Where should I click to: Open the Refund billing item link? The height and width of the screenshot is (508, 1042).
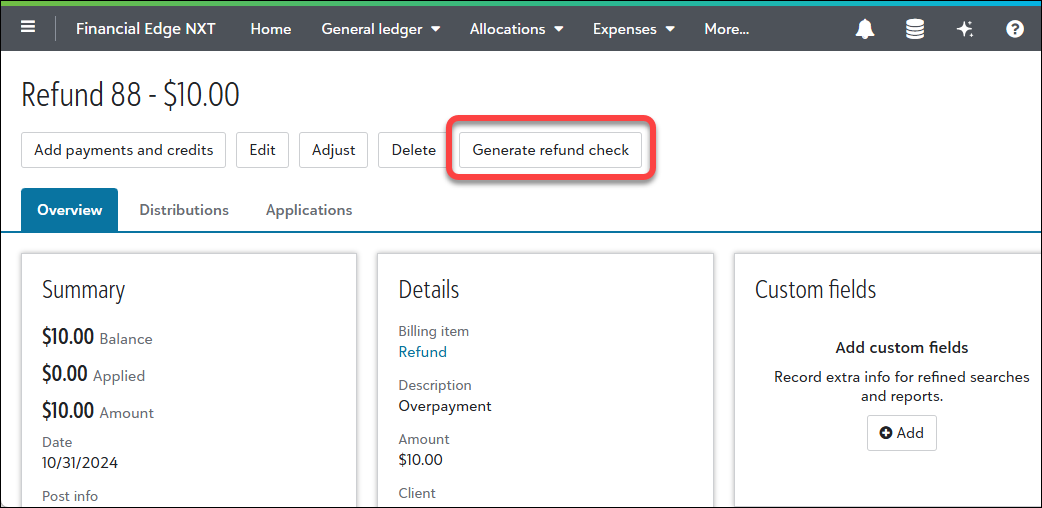pyautogui.click(x=423, y=352)
